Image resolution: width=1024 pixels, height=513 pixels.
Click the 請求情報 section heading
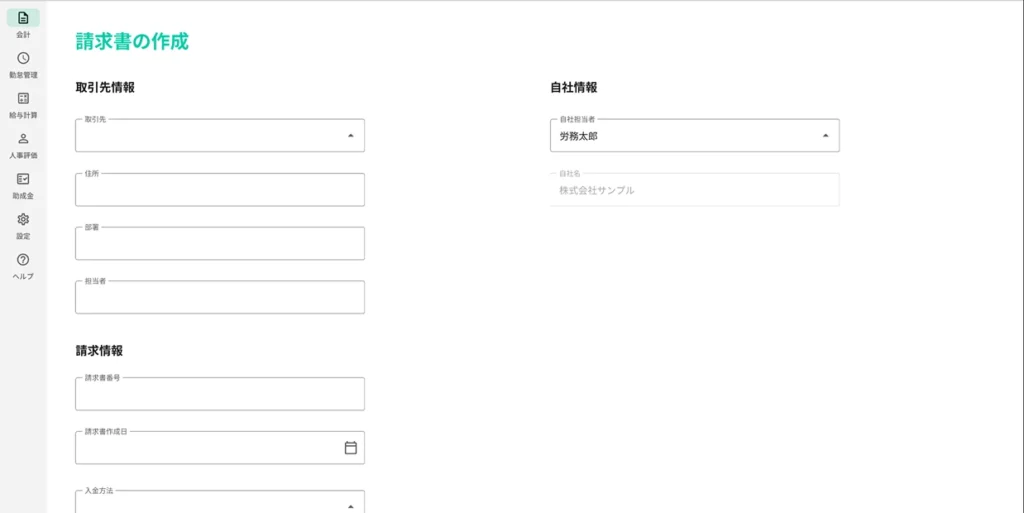pyautogui.click(x=99, y=351)
